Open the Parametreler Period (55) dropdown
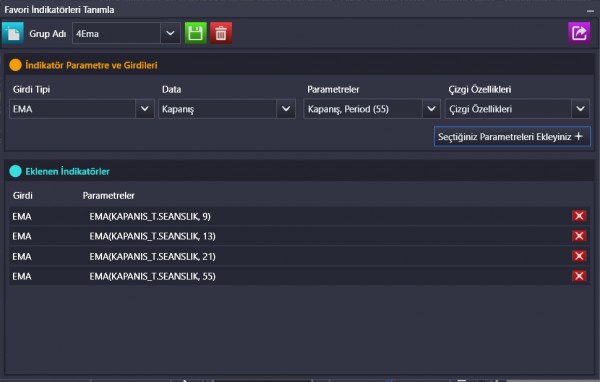Image resolution: width=600 pixels, height=382 pixels. [x=431, y=109]
